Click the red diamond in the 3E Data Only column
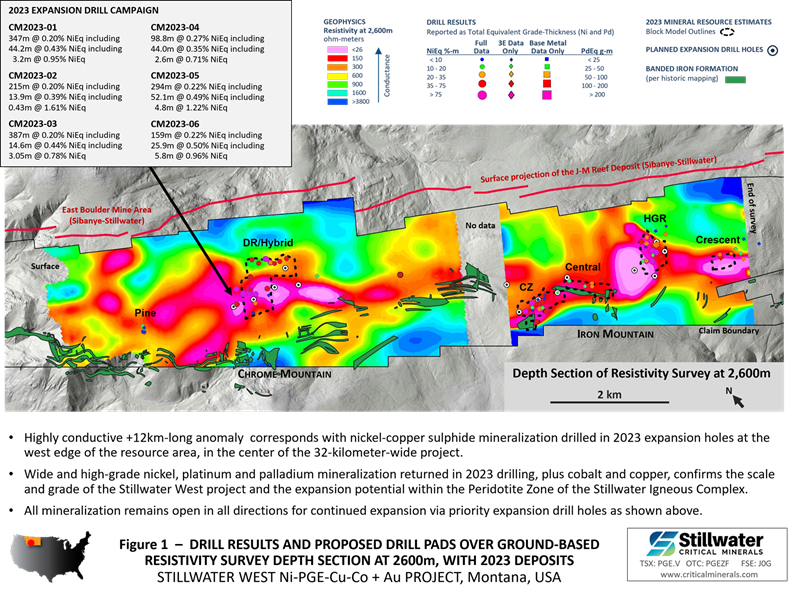The width and height of the screenshot is (800, 596). coord(511,84)
